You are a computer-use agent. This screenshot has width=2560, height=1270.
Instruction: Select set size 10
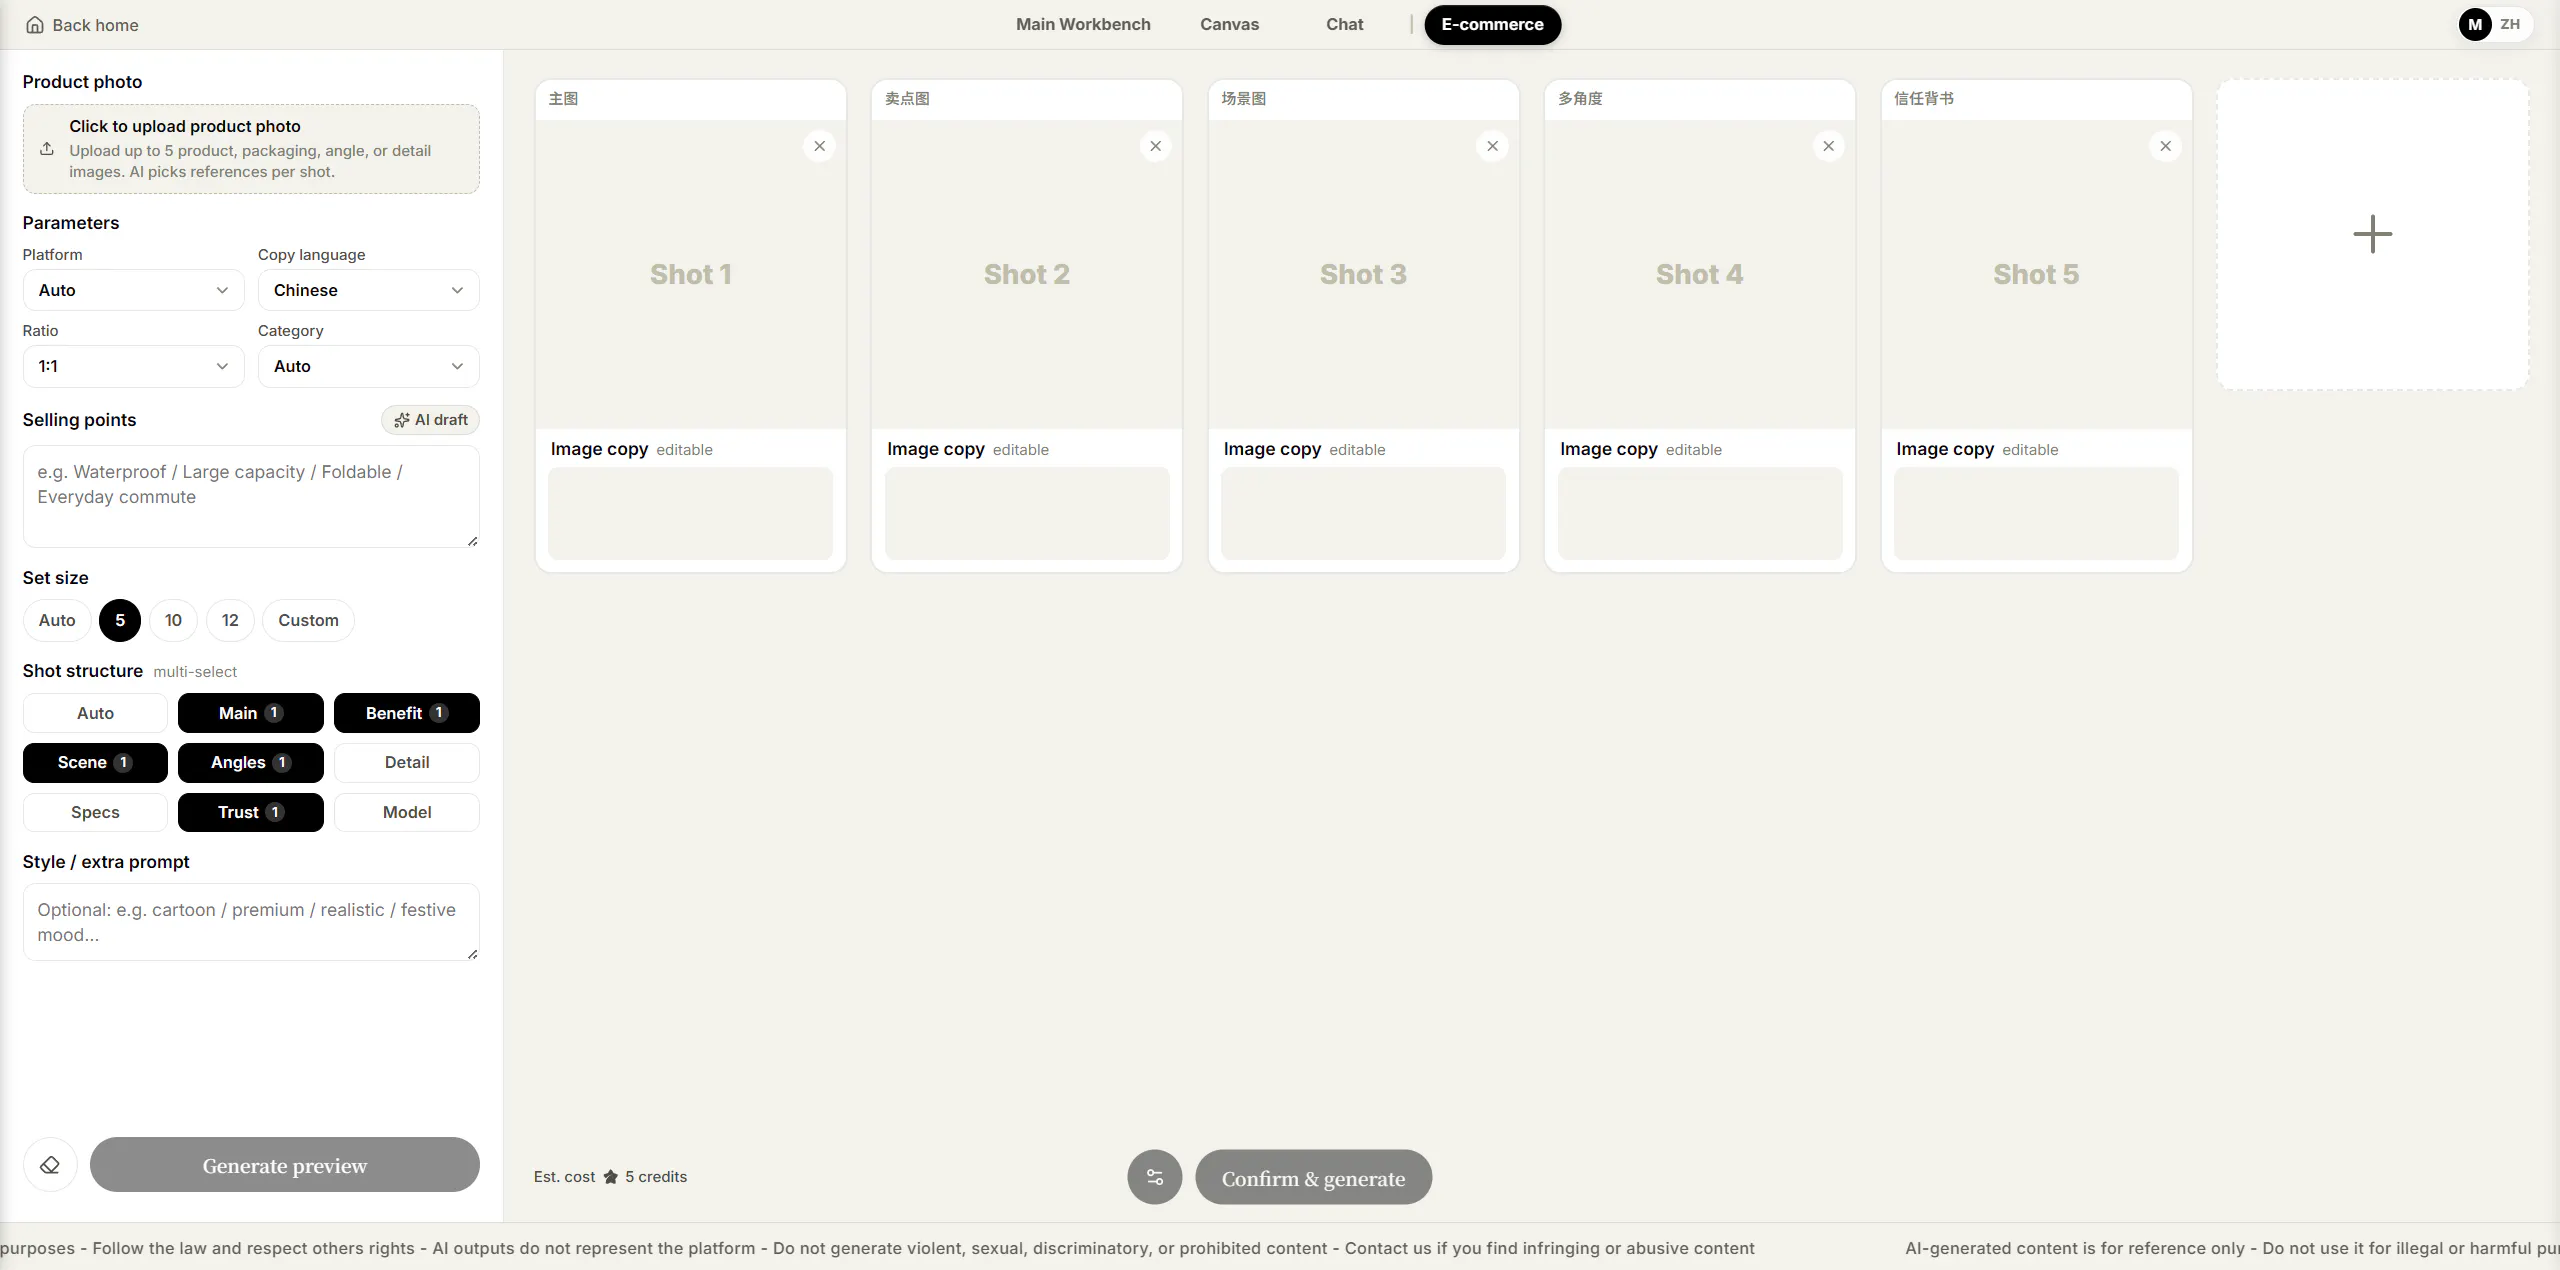(x=173, y=620)
